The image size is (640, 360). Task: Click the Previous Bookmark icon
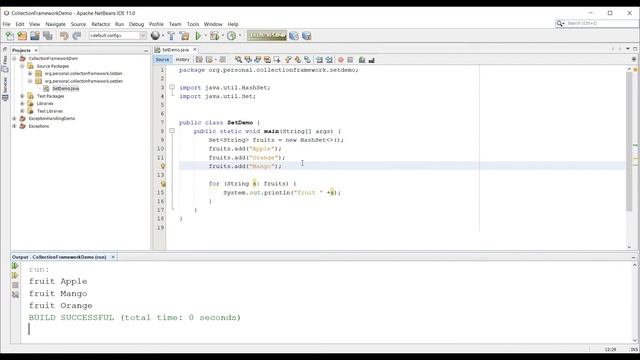click(x=289, y=60)
